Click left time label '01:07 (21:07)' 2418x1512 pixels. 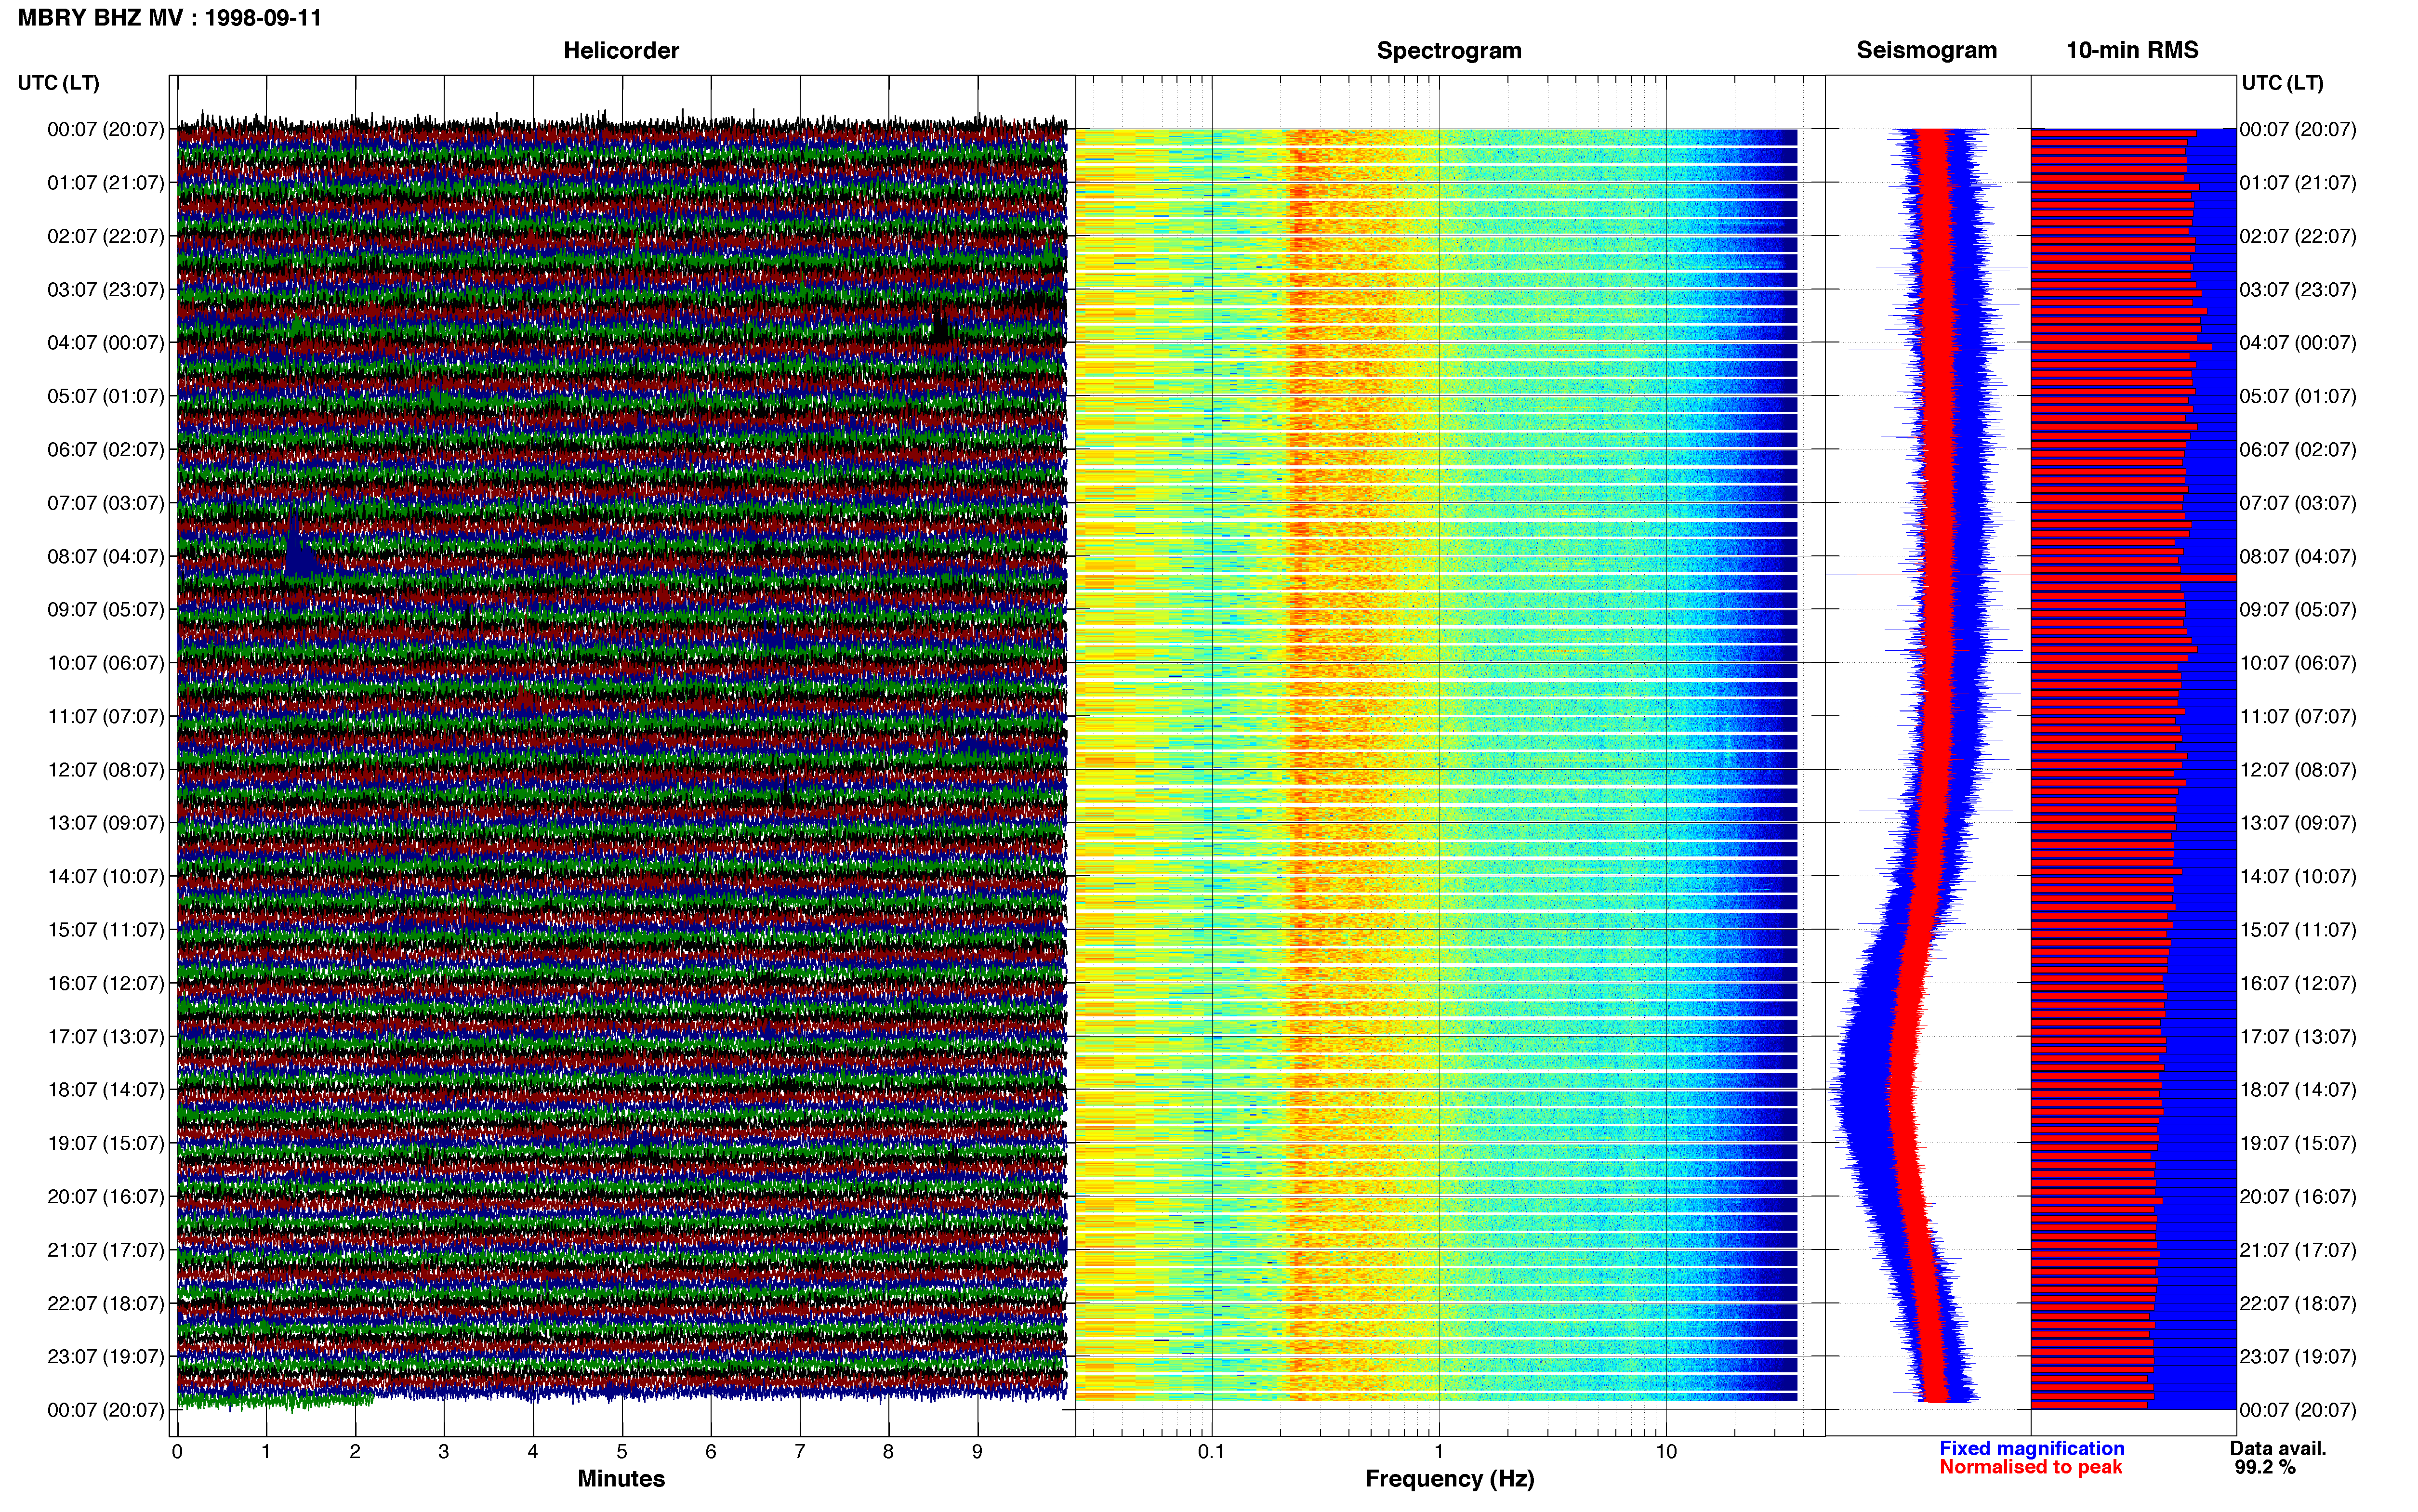coord(106,183)
